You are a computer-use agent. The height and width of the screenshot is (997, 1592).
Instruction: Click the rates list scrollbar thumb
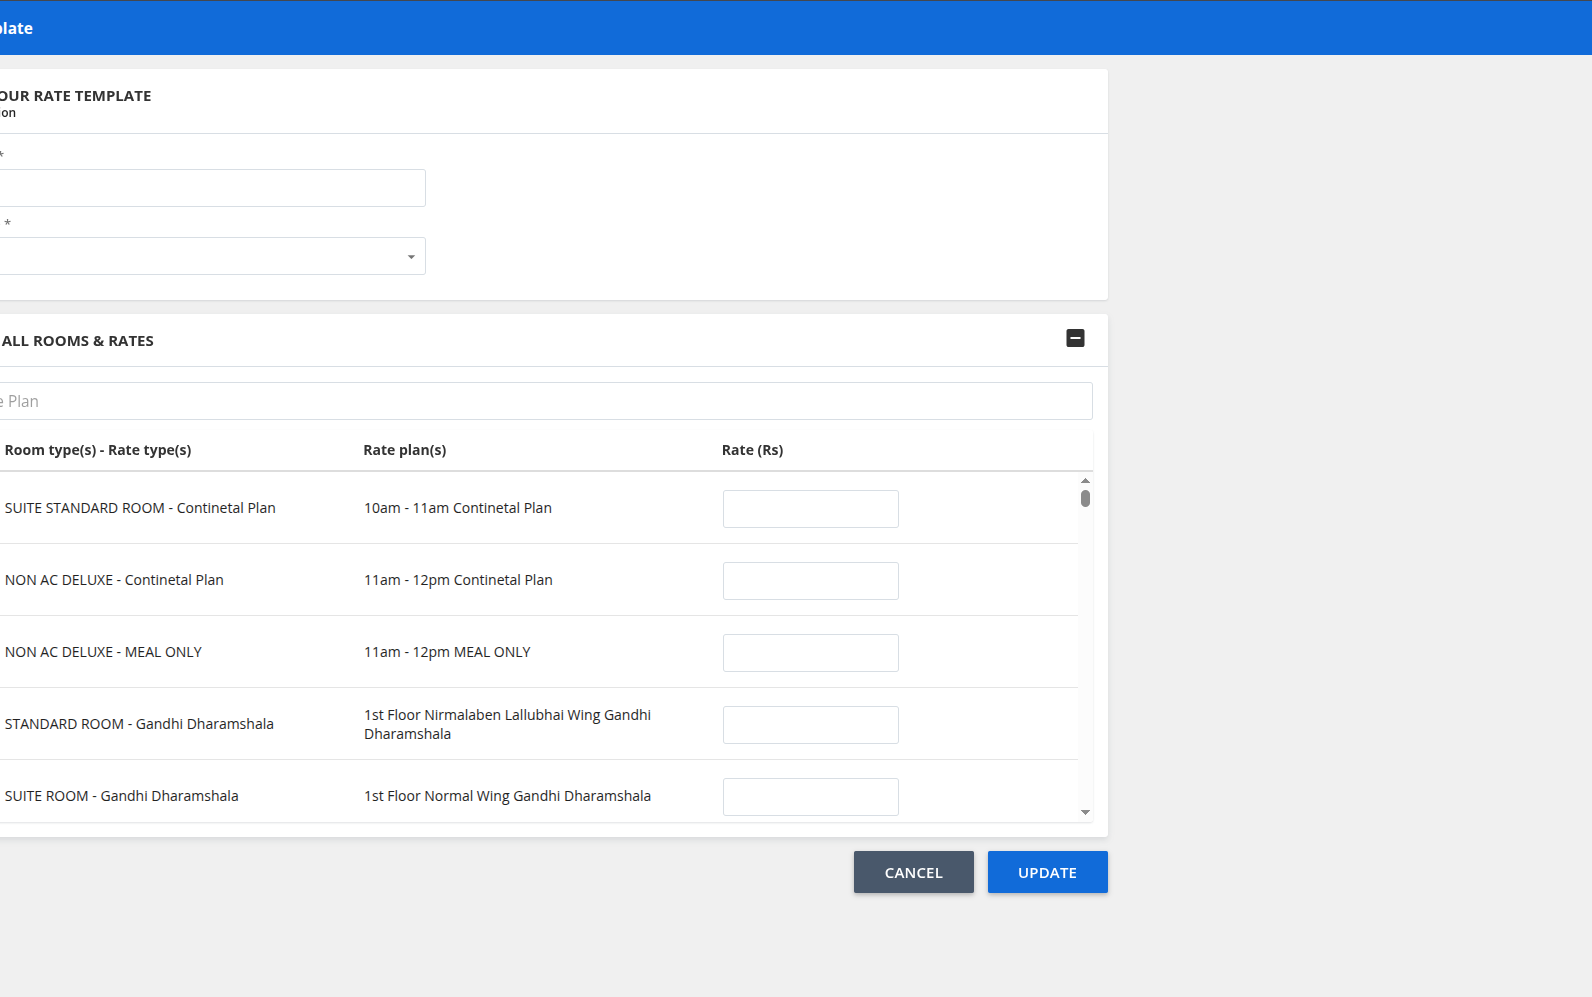point(1085,498)
